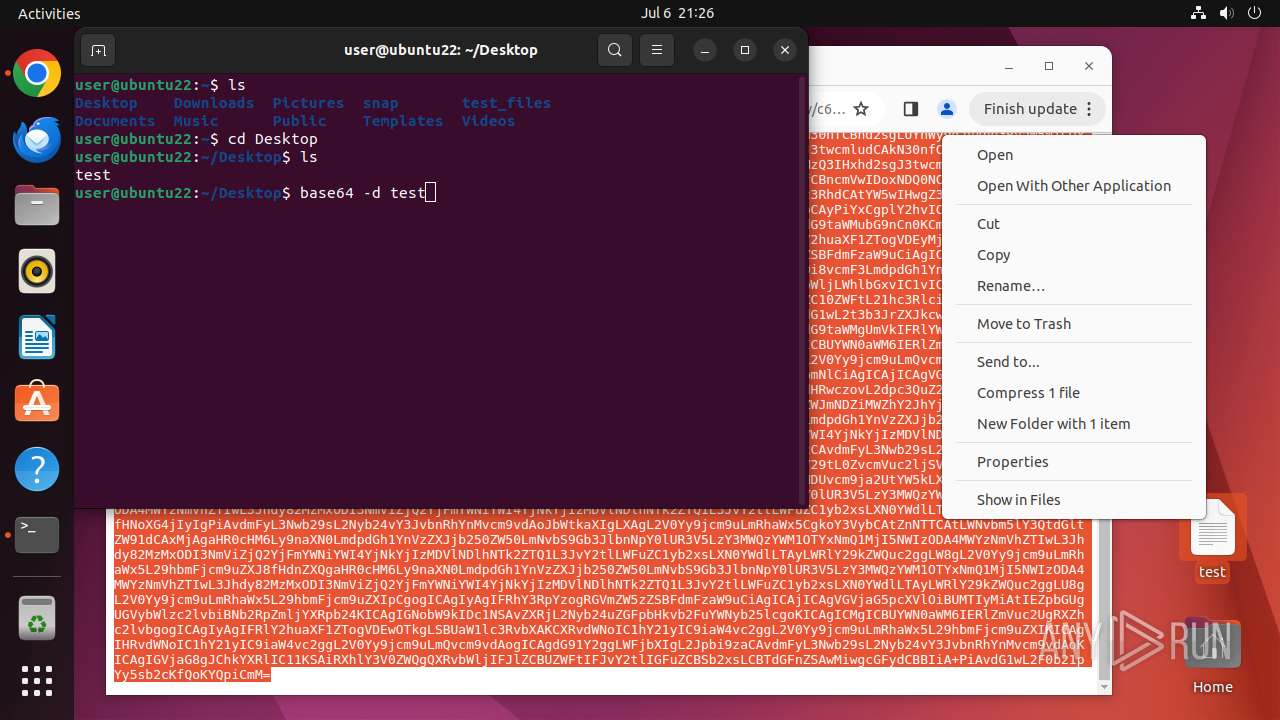The image size is (1280, 720).
Task: Launch LibreOffice Writer from the dock
Action: click(x=37, y=337)
